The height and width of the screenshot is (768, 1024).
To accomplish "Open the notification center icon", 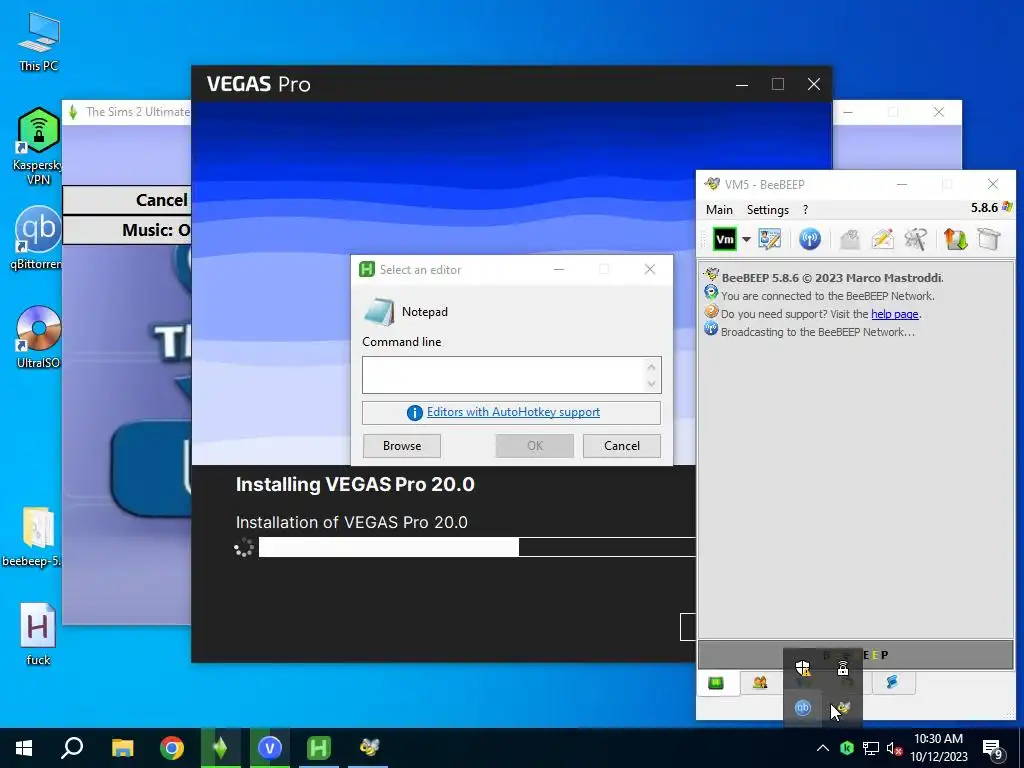I will [993, 749].
